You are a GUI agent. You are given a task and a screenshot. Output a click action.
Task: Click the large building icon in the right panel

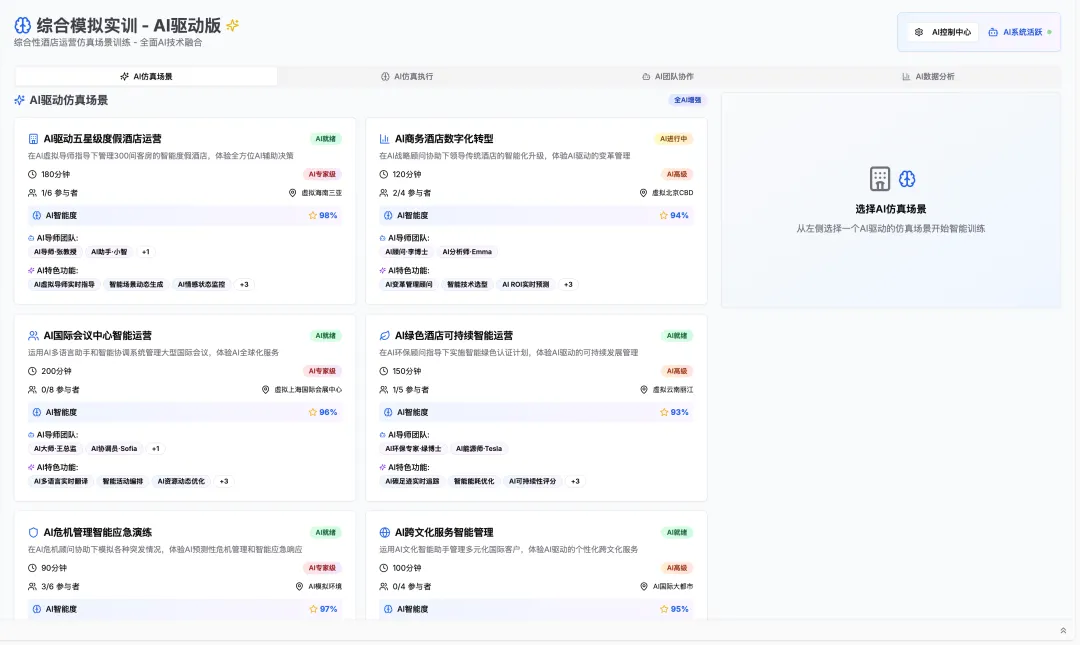pos(879,180)
